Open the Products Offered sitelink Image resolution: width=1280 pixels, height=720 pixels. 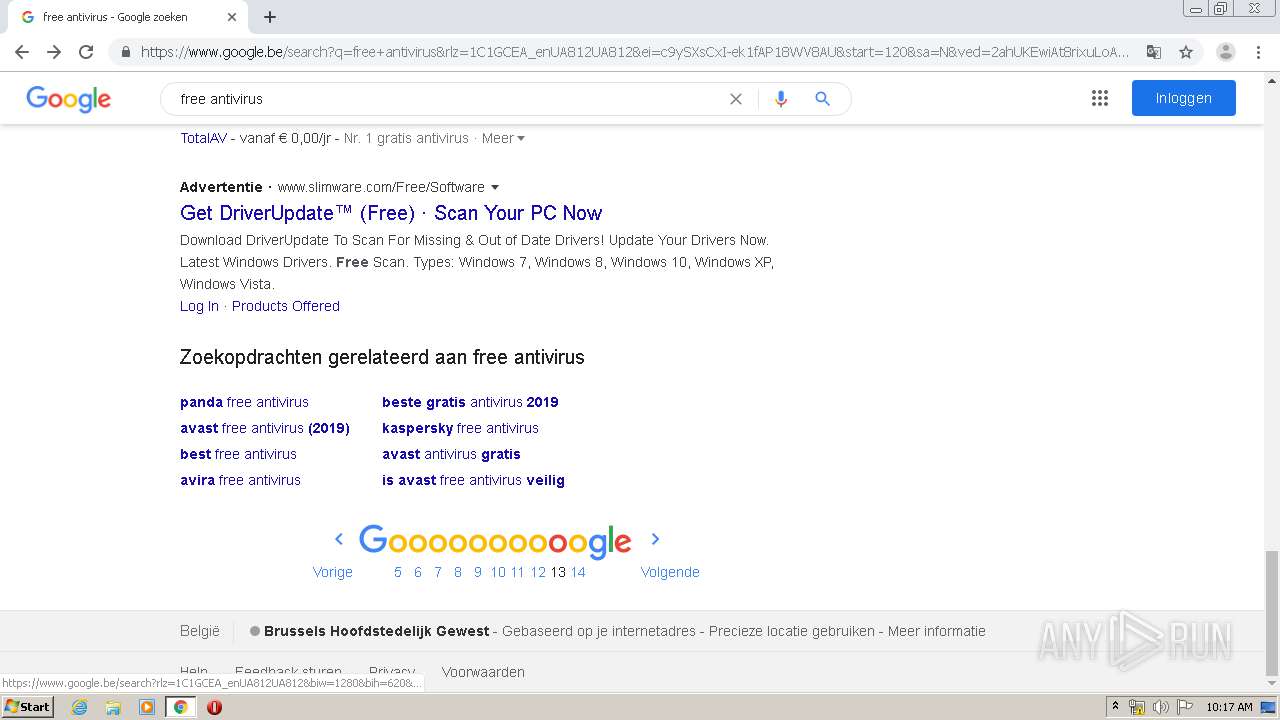(286, 306)
